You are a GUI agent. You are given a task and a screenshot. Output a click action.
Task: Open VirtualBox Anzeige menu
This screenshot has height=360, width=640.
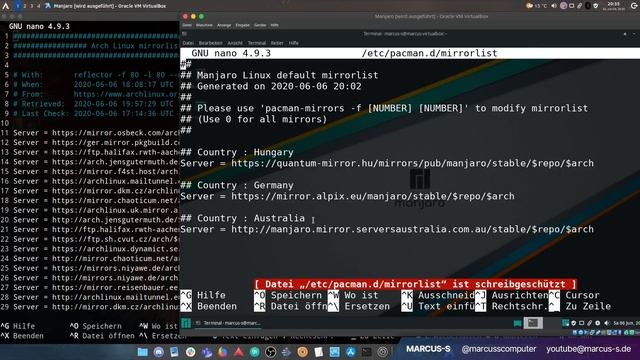tap(224, 25)
